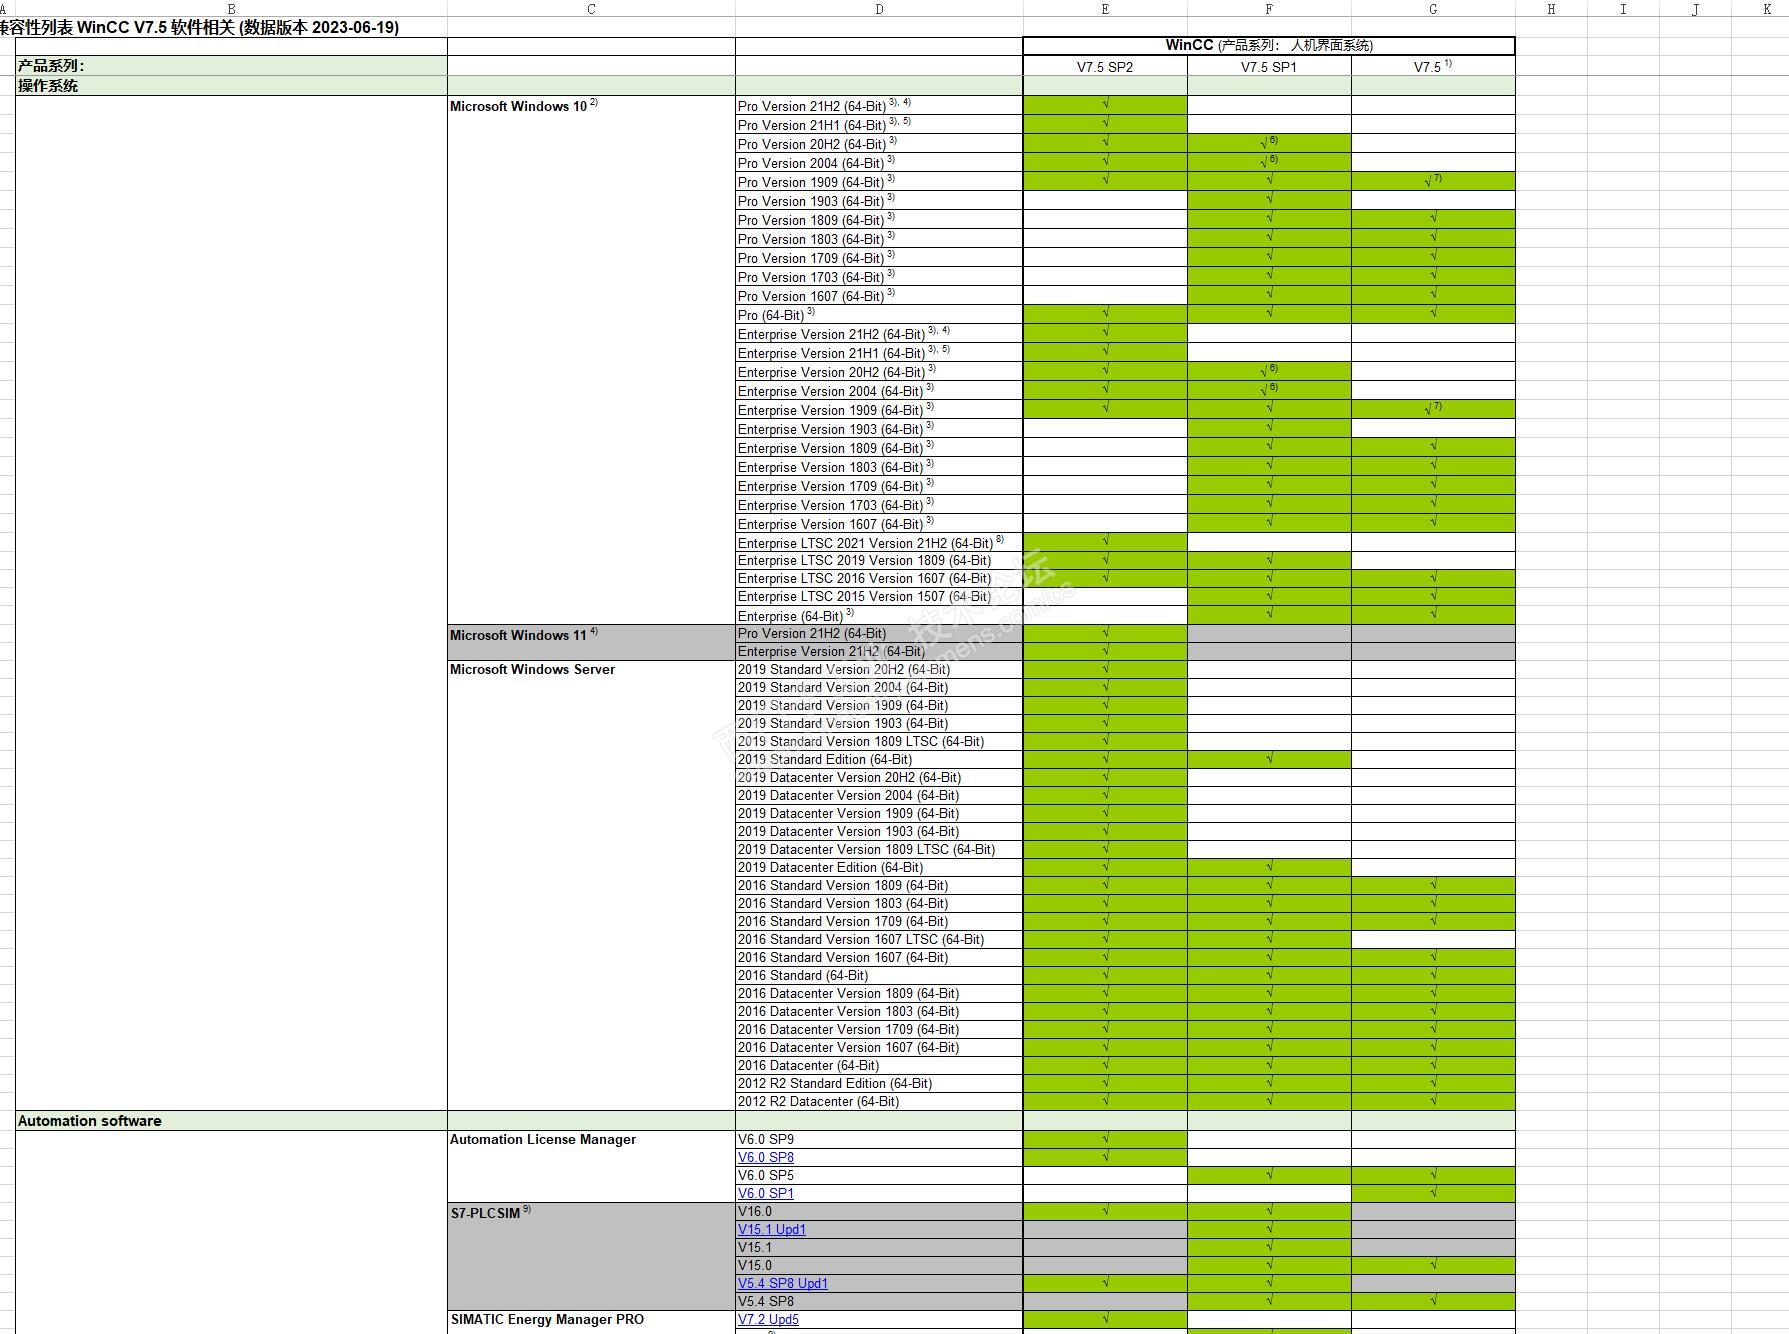Select the V7.5 SP1 column heading cell
1789x1334 pixels.
coord(1269,67)
